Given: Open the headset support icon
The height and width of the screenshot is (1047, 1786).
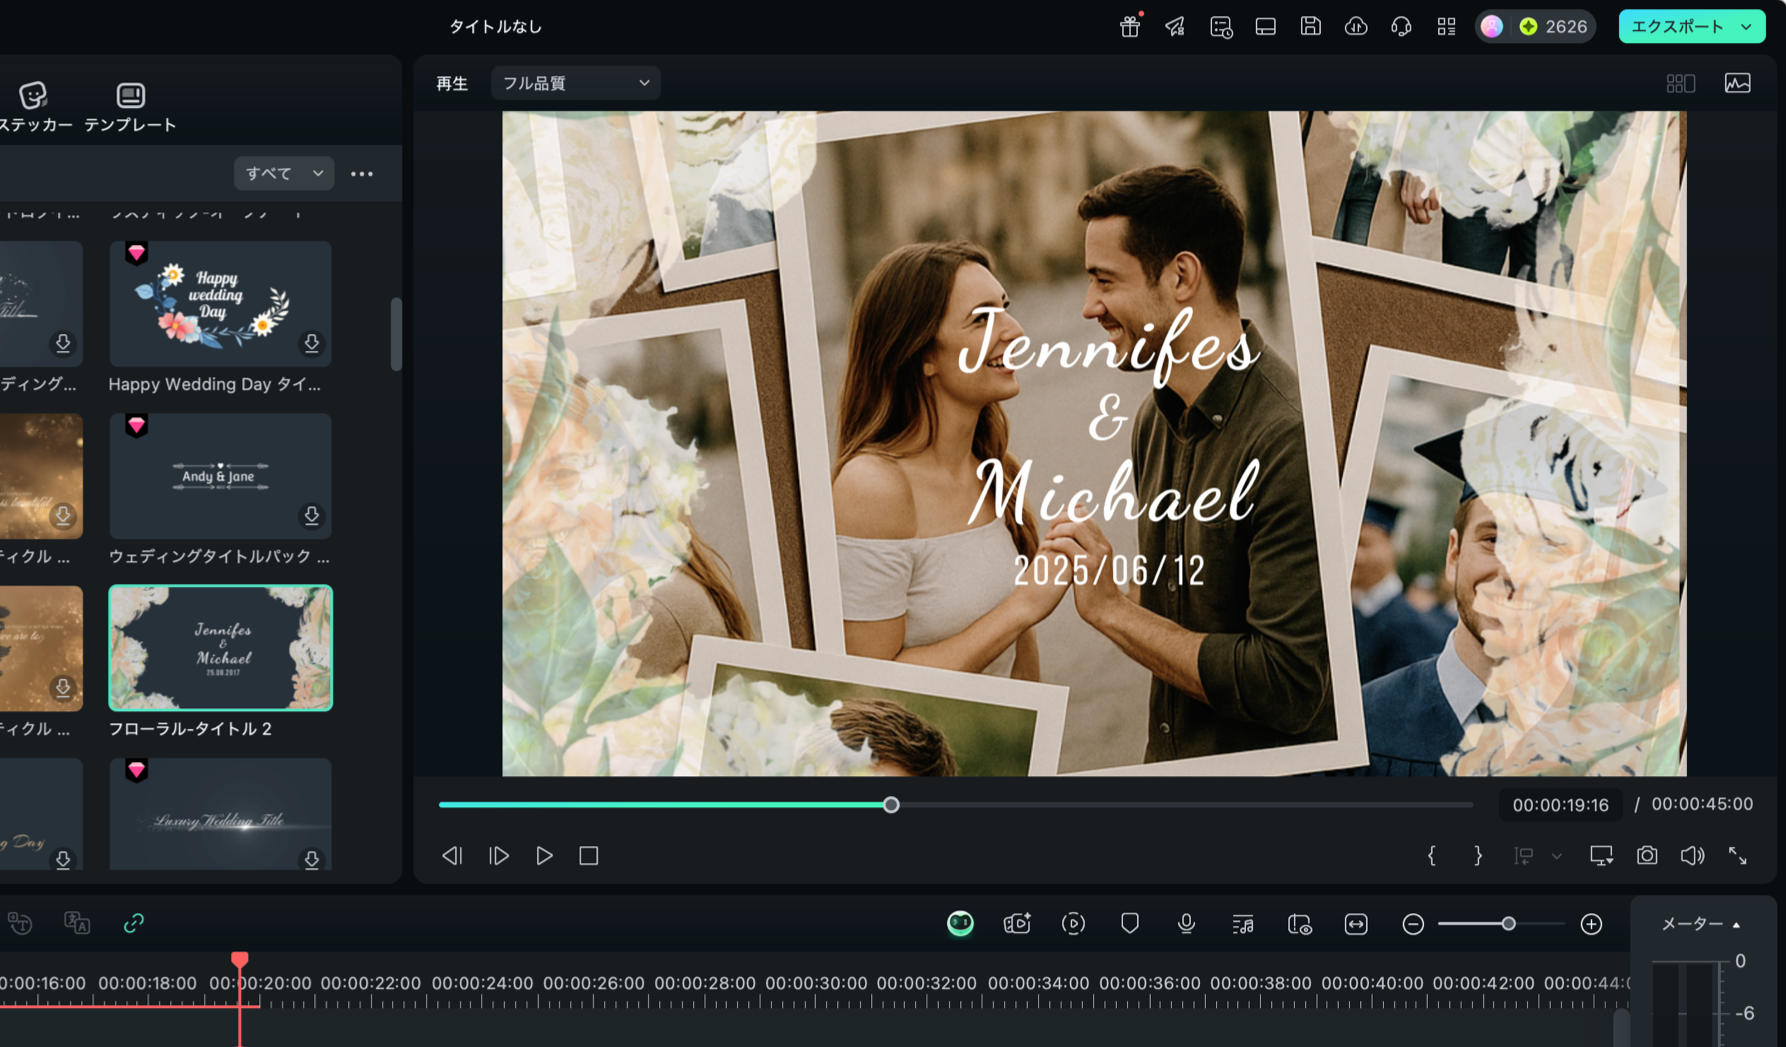Looking at the screenshot, I should pos(1401,27).
